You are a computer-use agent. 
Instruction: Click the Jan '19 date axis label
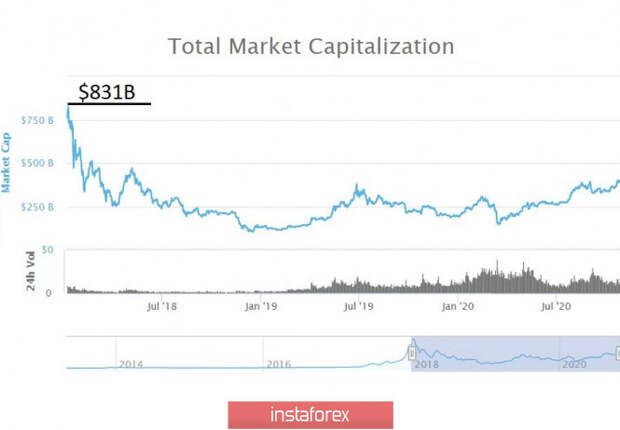point(261,306)
